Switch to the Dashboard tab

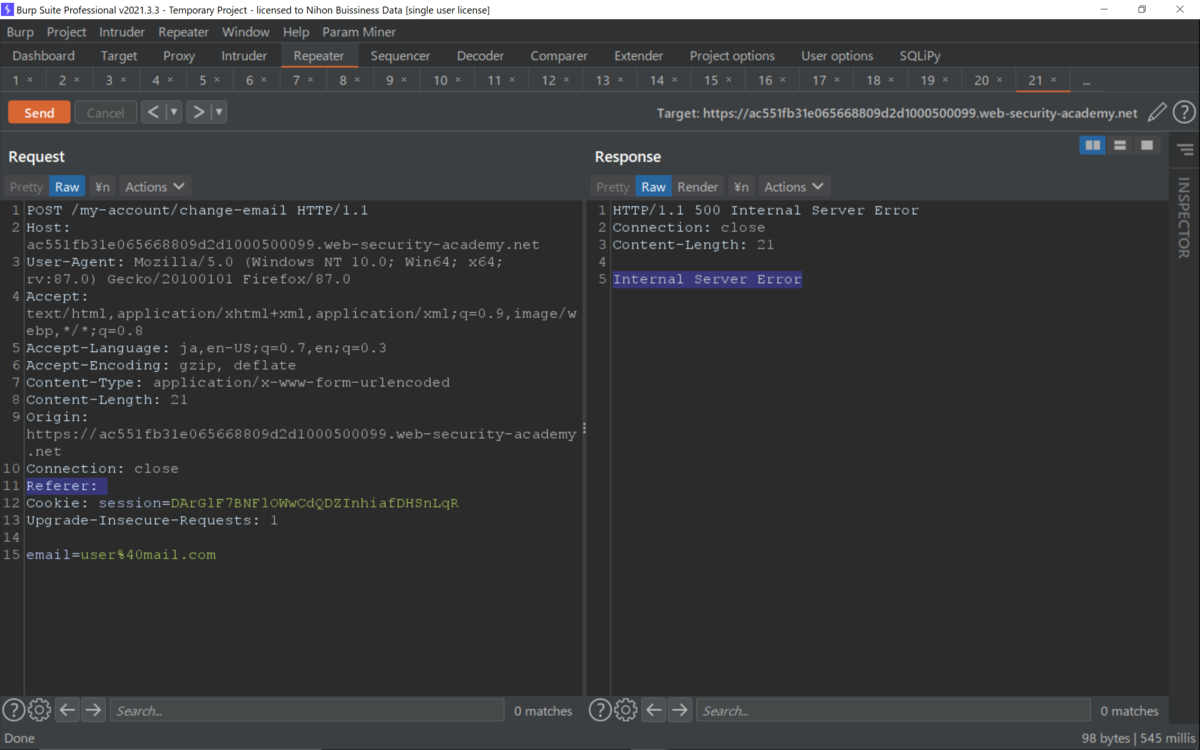point(44,56)
